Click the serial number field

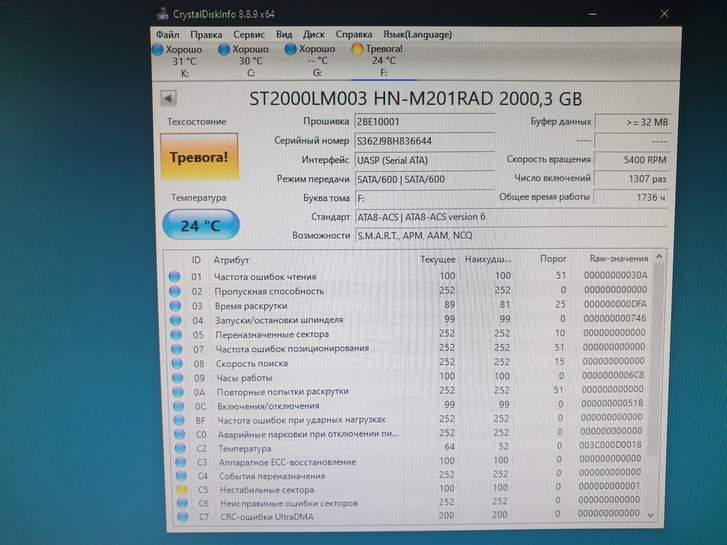click(x=424, y=141)
